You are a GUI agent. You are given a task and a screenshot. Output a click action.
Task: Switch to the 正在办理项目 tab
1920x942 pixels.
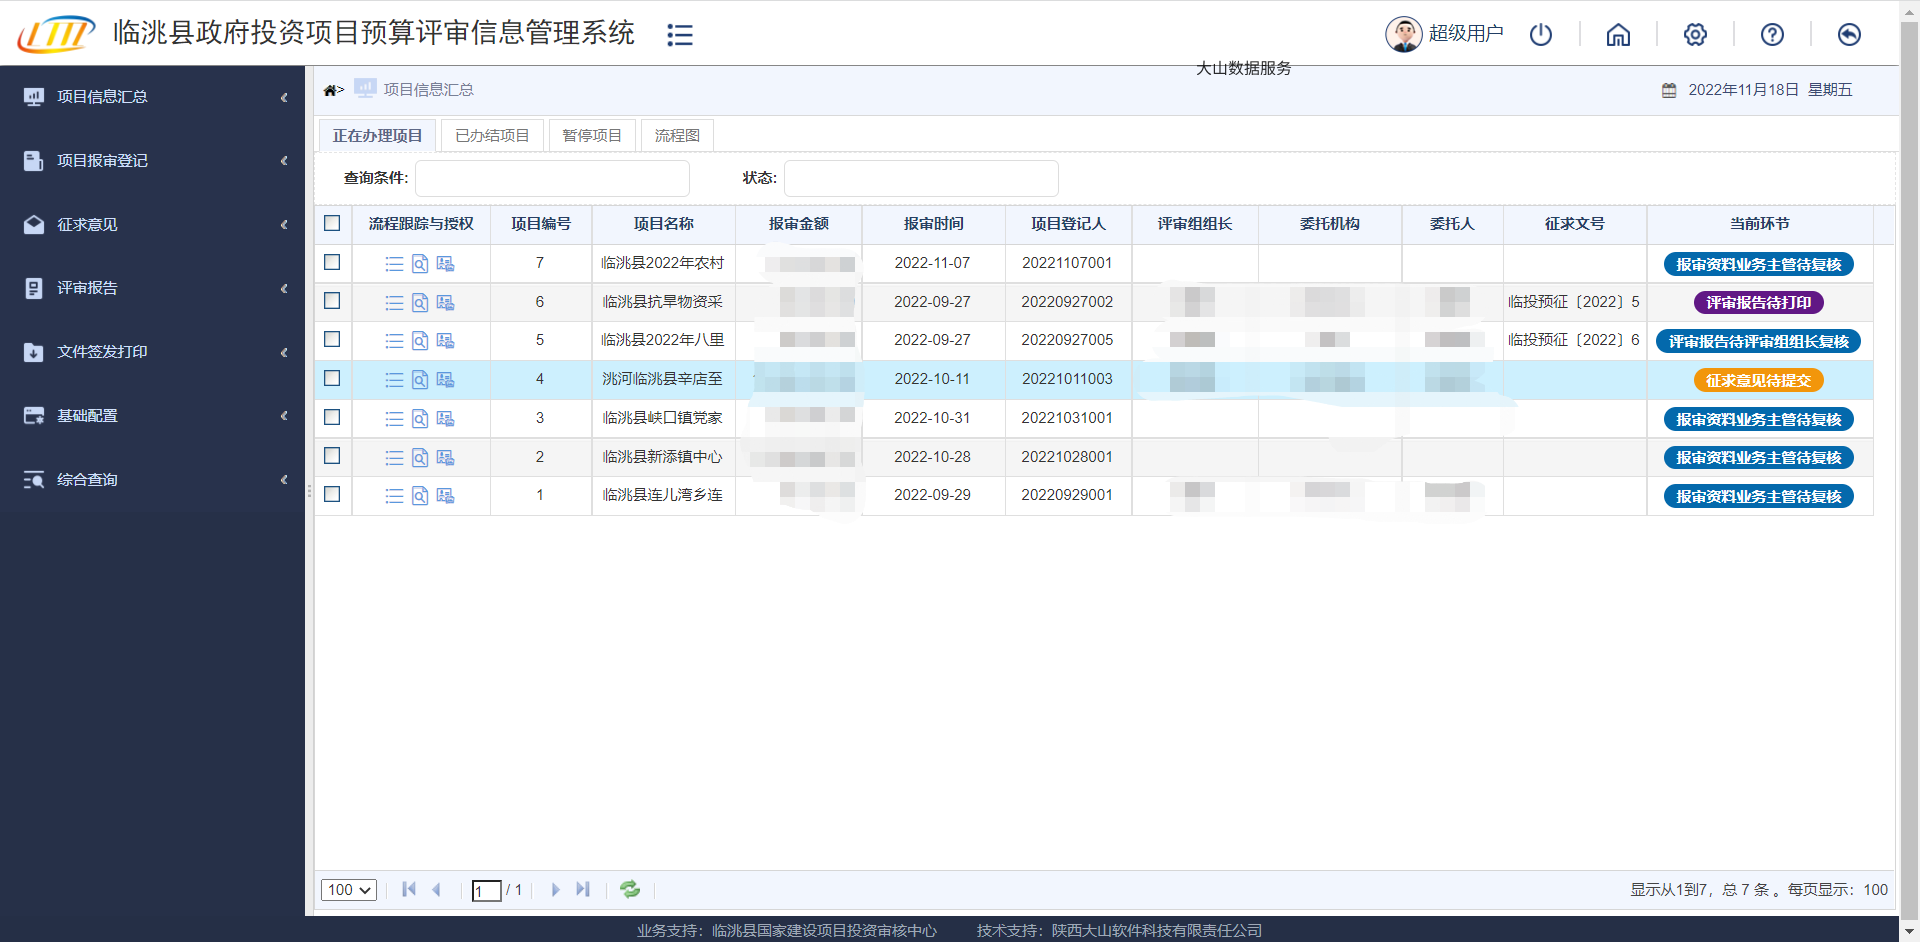click(x=377, y=135)
